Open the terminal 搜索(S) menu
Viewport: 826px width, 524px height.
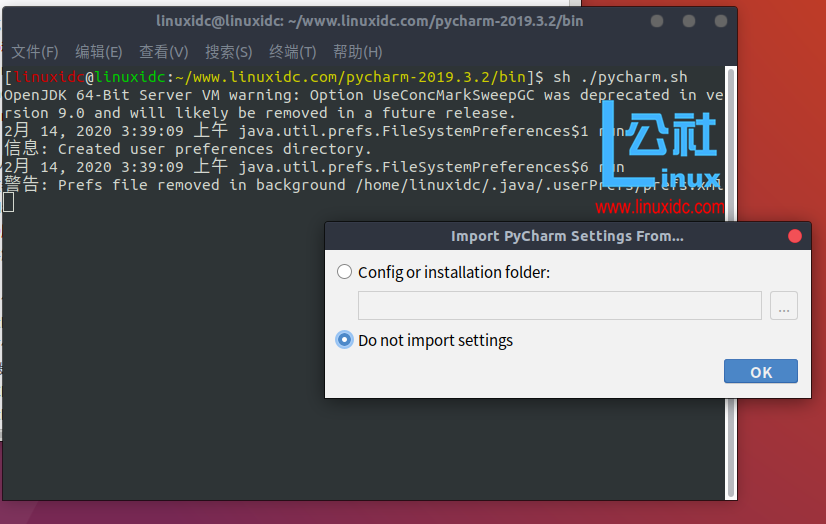(x=229, y=52)
